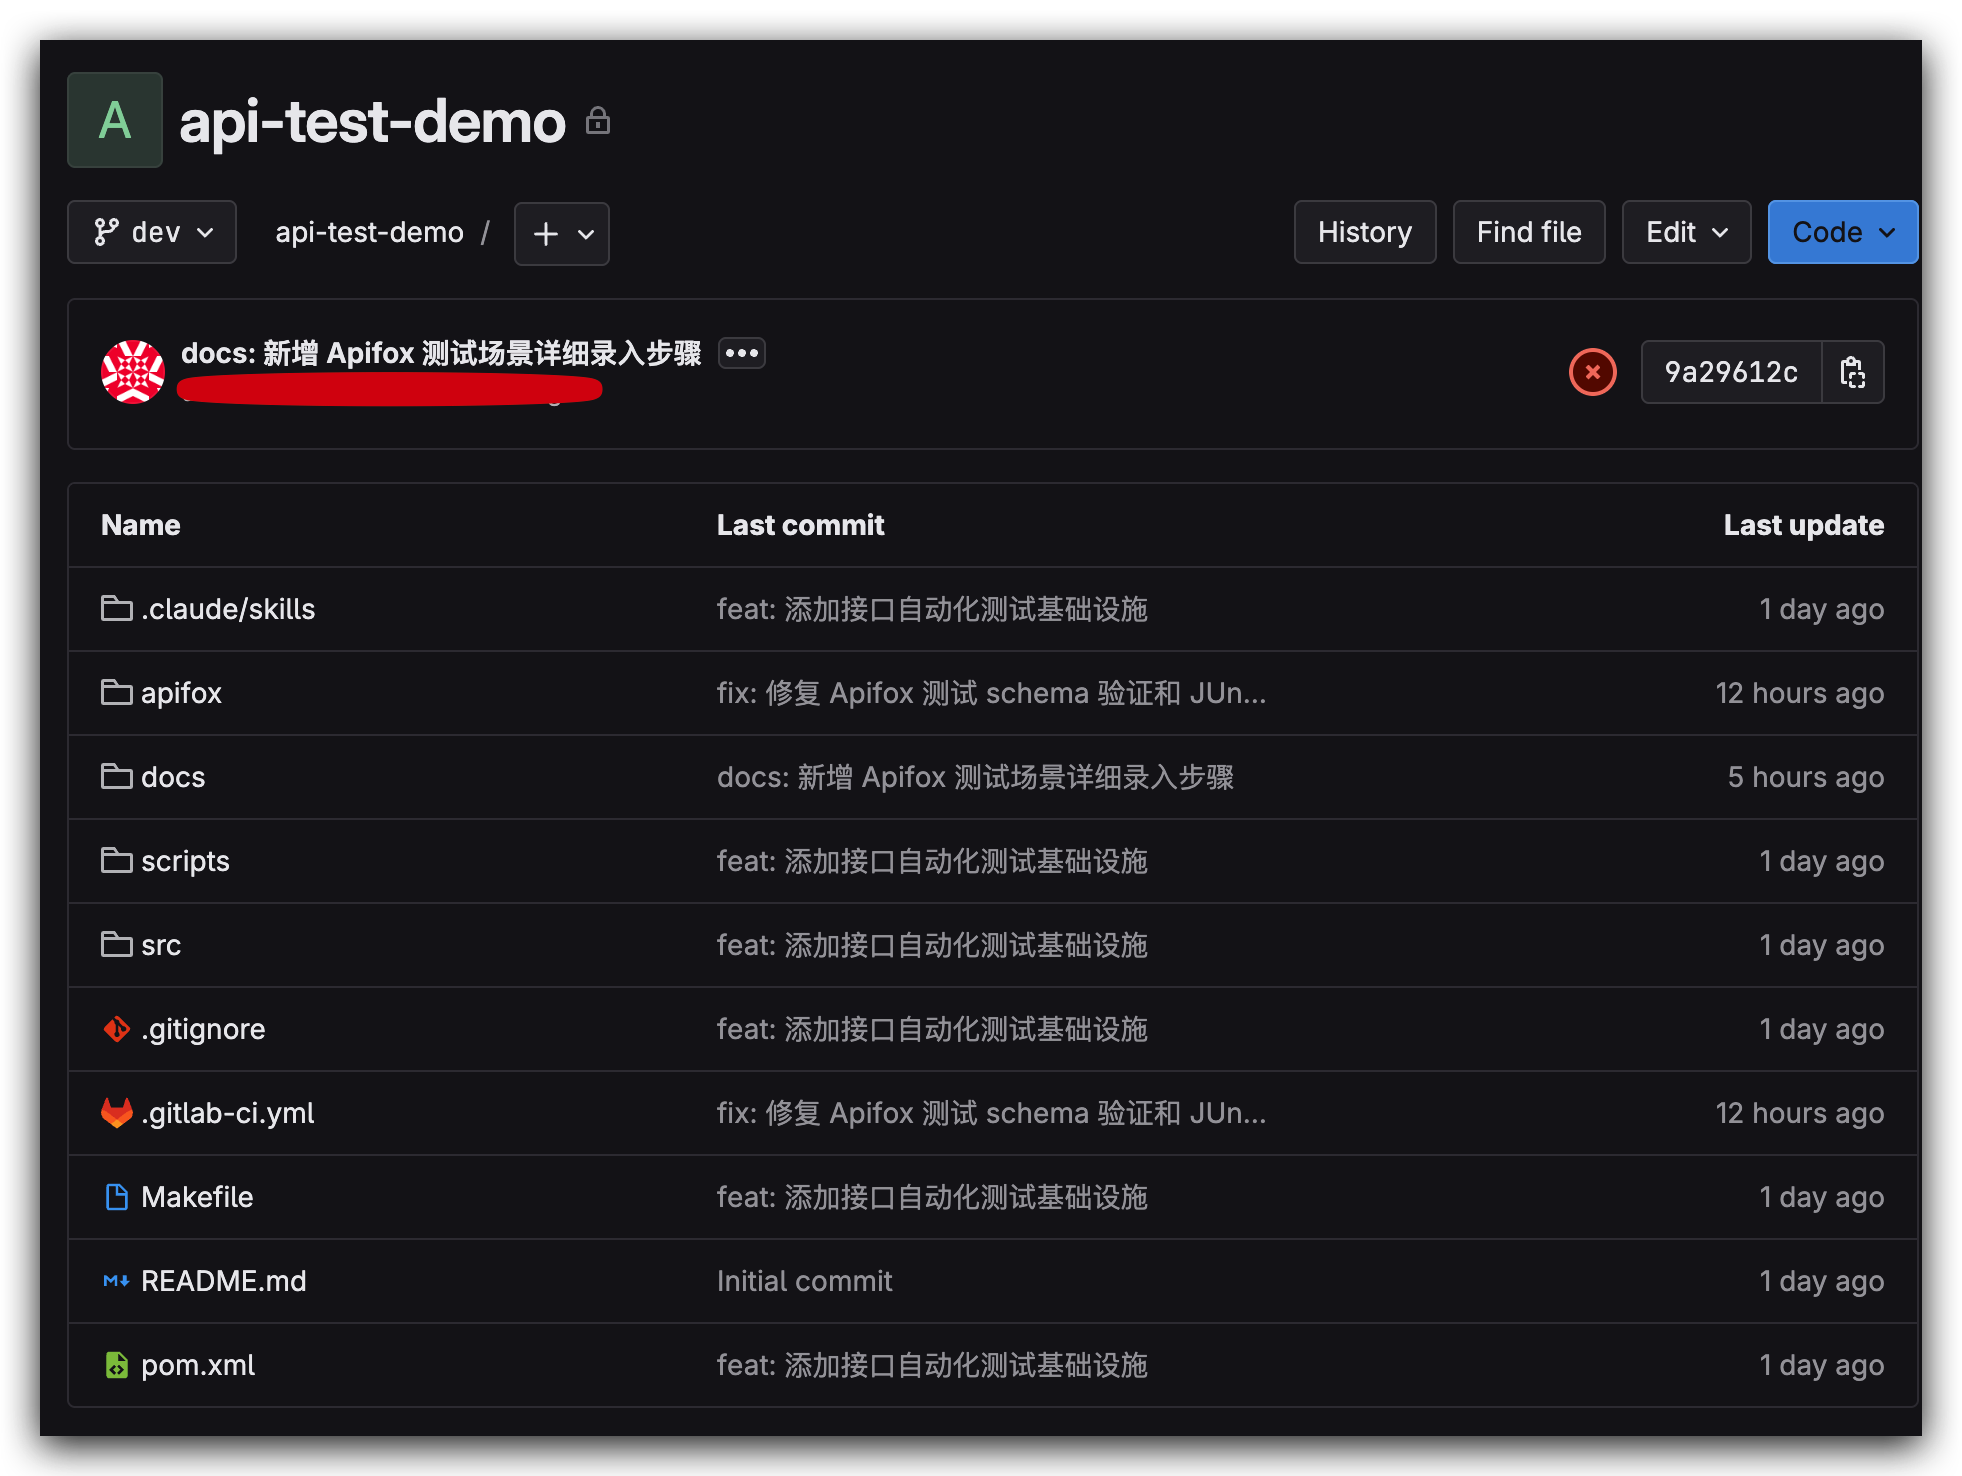Copy commit SHA with clipboard icon
Screen dimensions: 1962x1476
click(1852, 372)
